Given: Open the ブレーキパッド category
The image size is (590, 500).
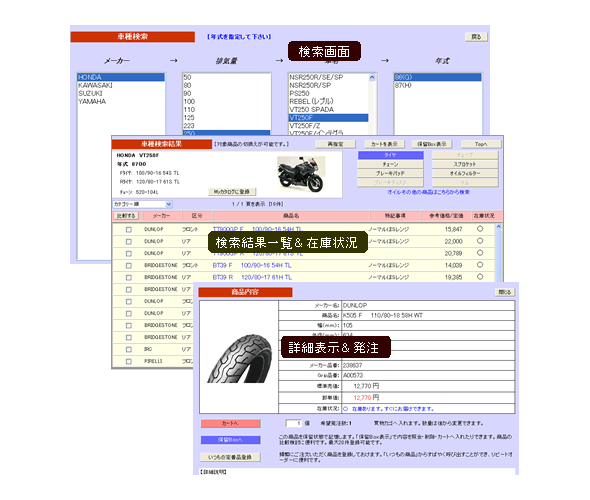Looking at the screenshot, I should point(390,173).
